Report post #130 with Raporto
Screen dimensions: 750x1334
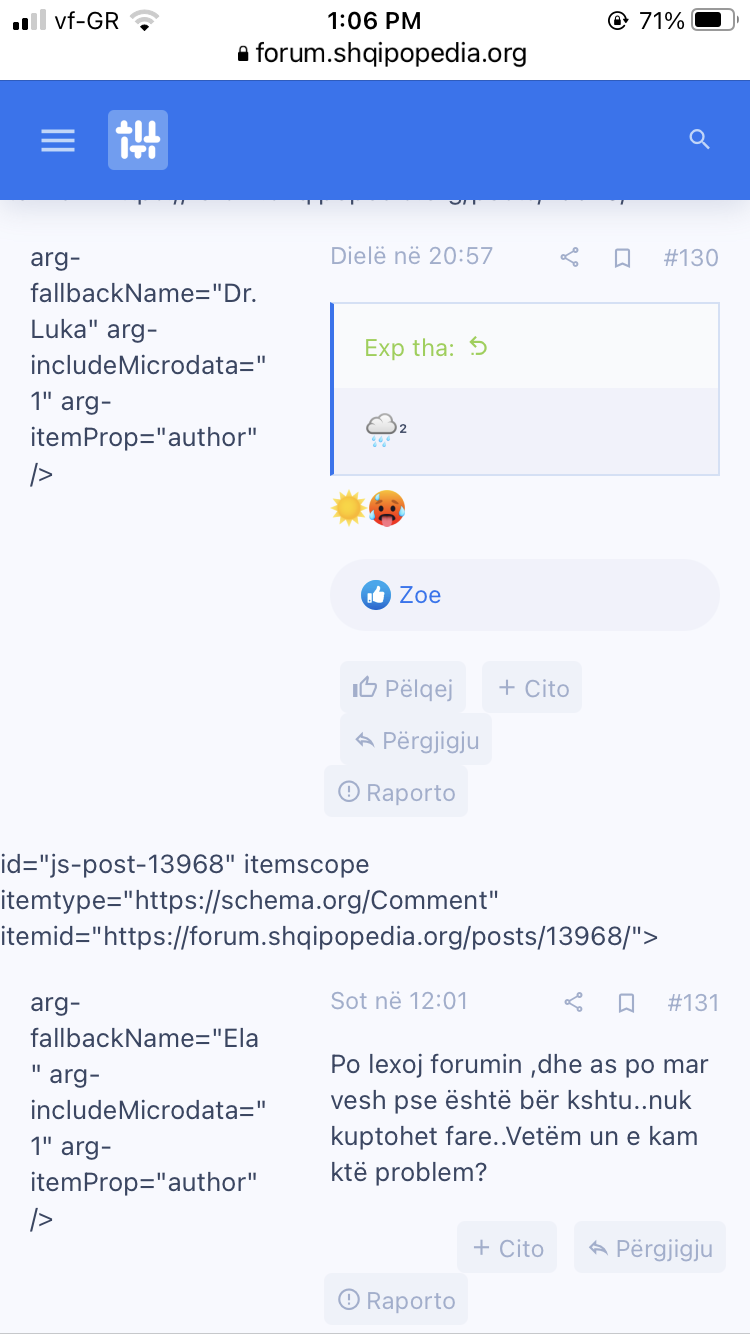(396, 792)
